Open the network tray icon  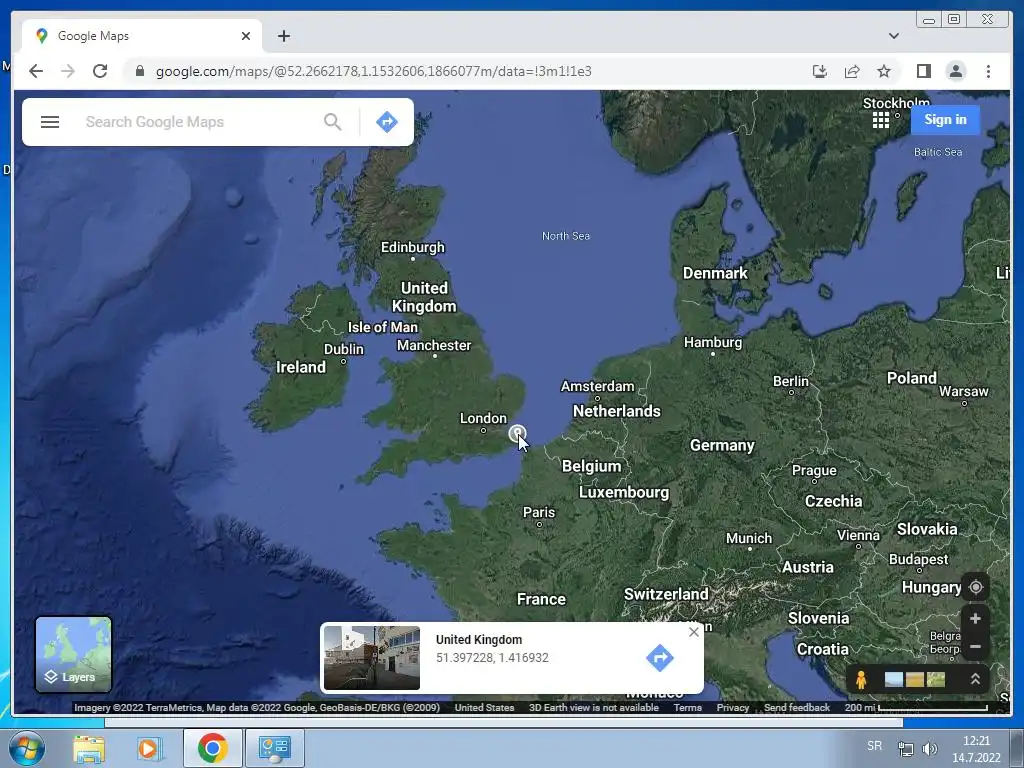click(905, 749)
